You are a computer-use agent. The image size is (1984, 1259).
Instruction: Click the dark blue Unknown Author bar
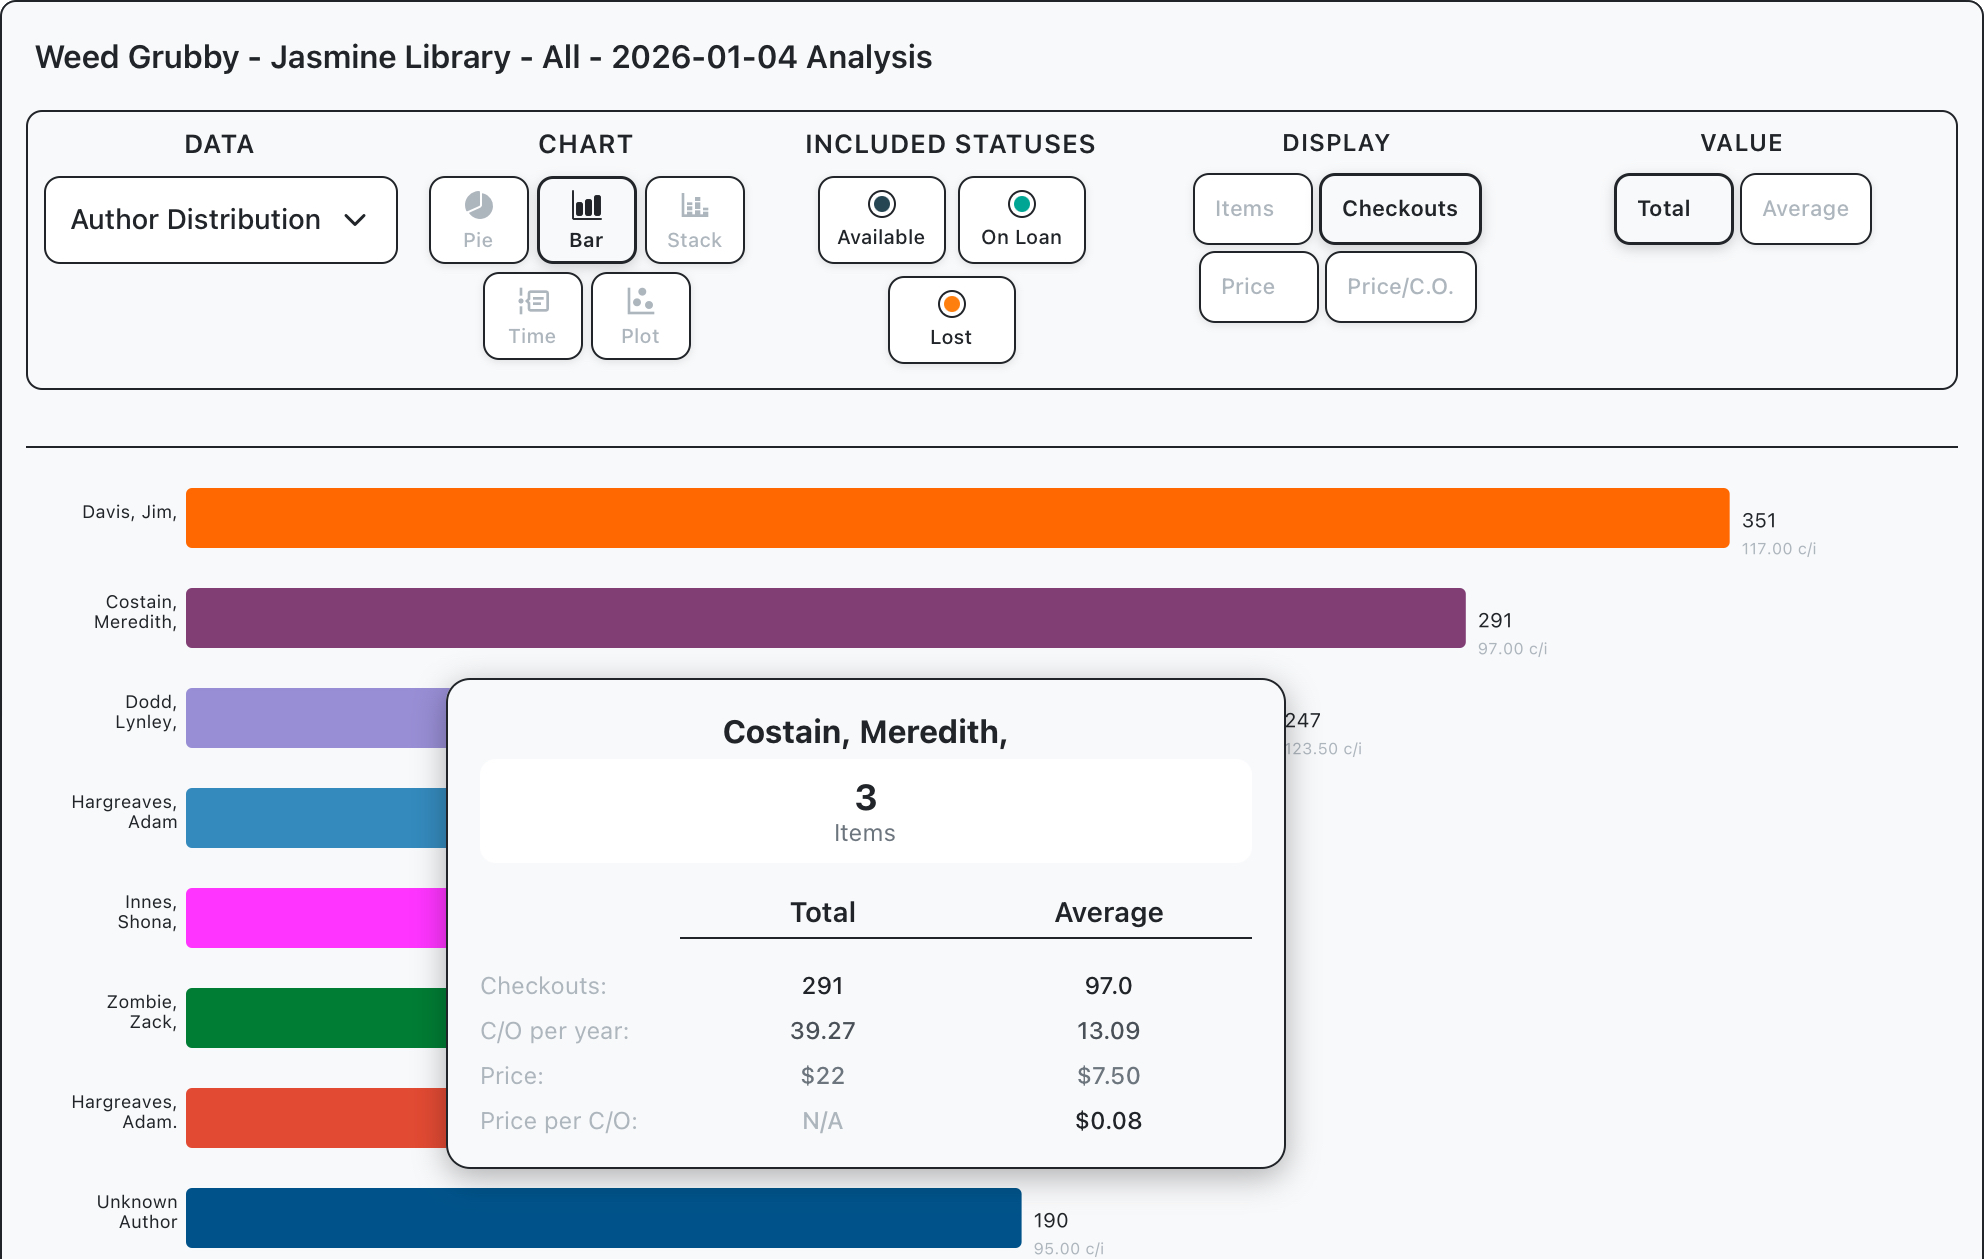coord(603,1218)
